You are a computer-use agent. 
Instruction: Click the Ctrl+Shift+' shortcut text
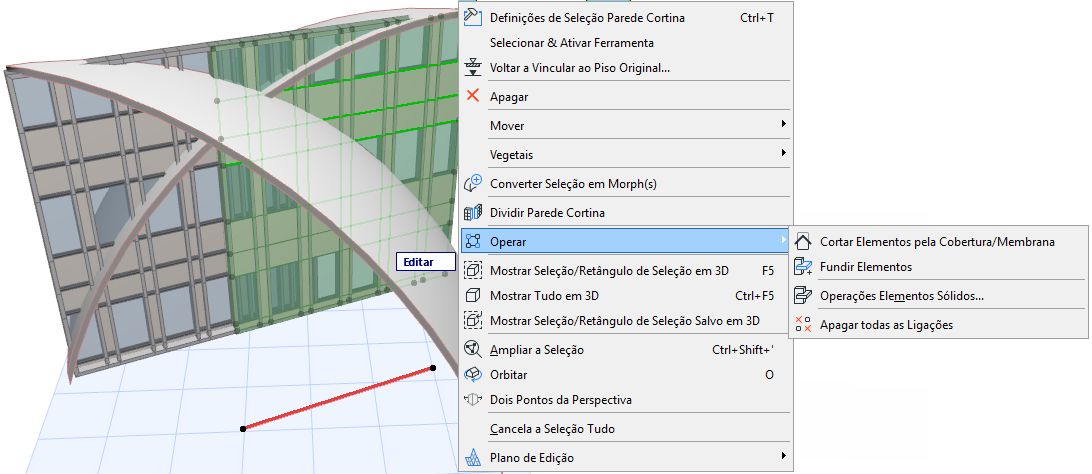coord(742,349)
